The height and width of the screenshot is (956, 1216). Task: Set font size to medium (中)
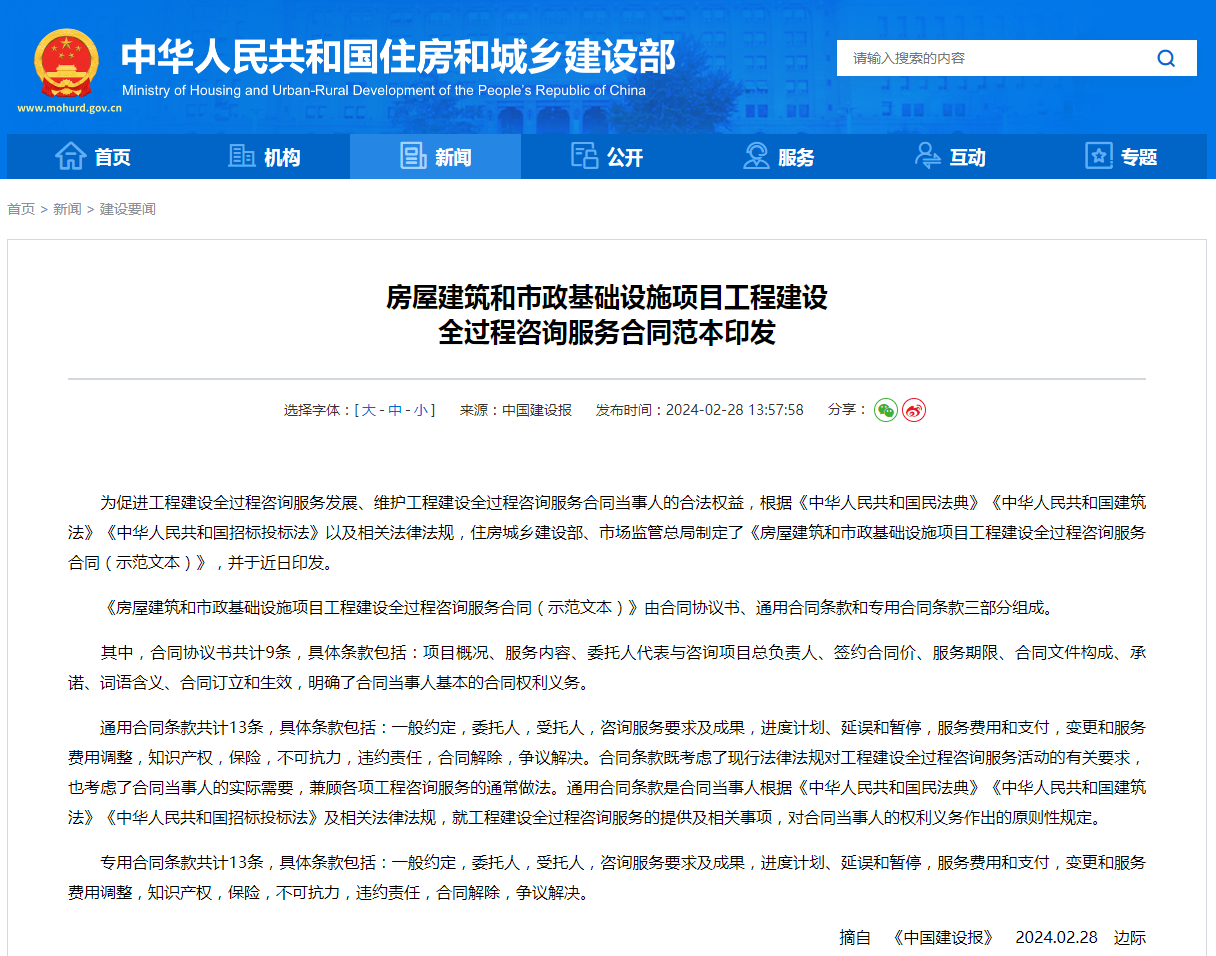click(x=395, y=410)
